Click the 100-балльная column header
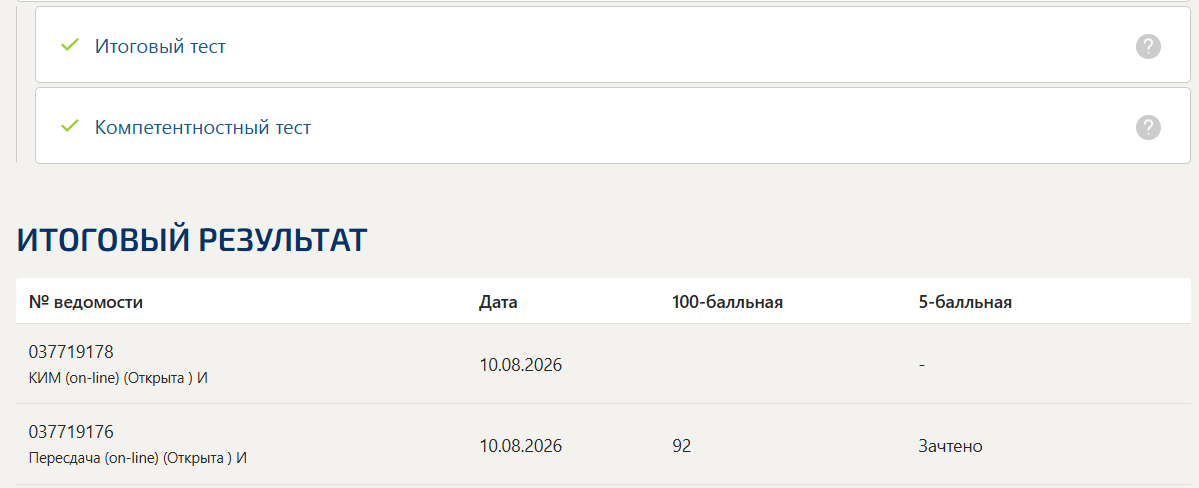The height and width of the screenshot is (488, 1199). tap(727, 302)
